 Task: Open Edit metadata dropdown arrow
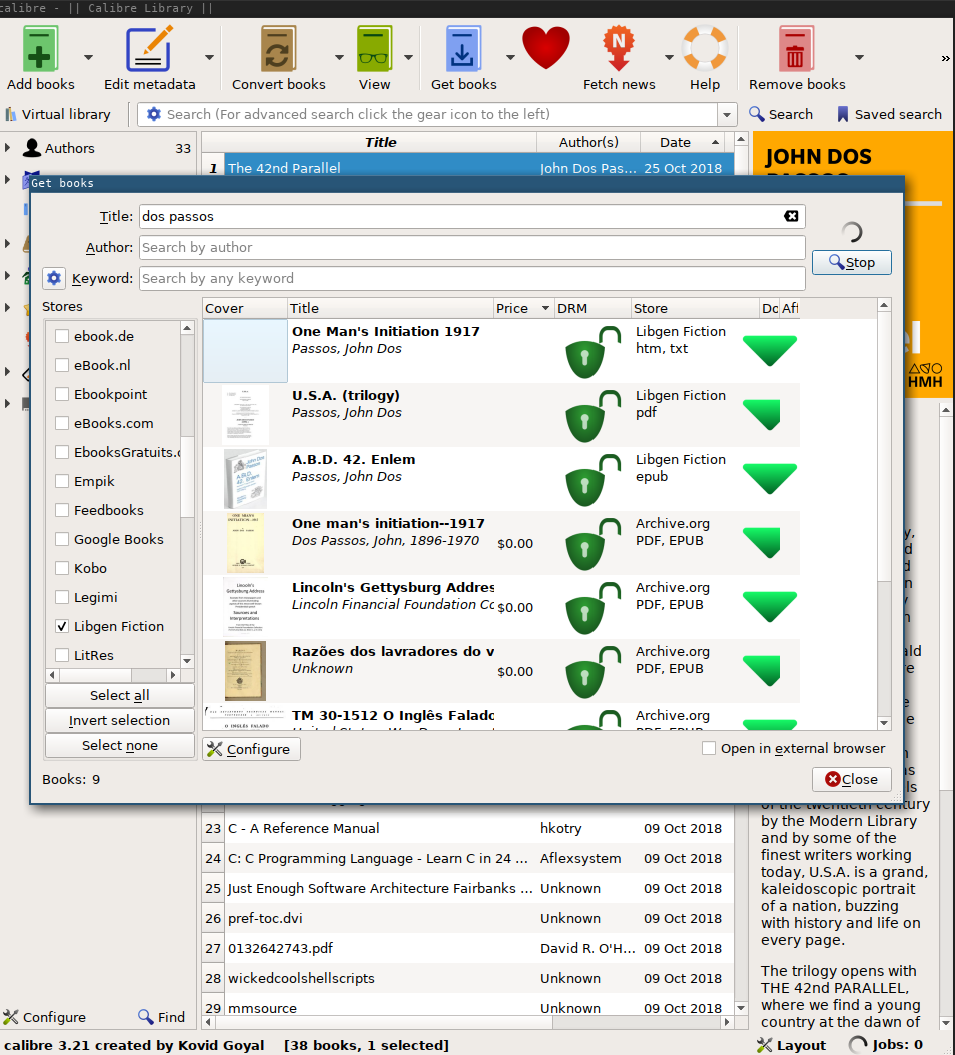click(209, 57)
